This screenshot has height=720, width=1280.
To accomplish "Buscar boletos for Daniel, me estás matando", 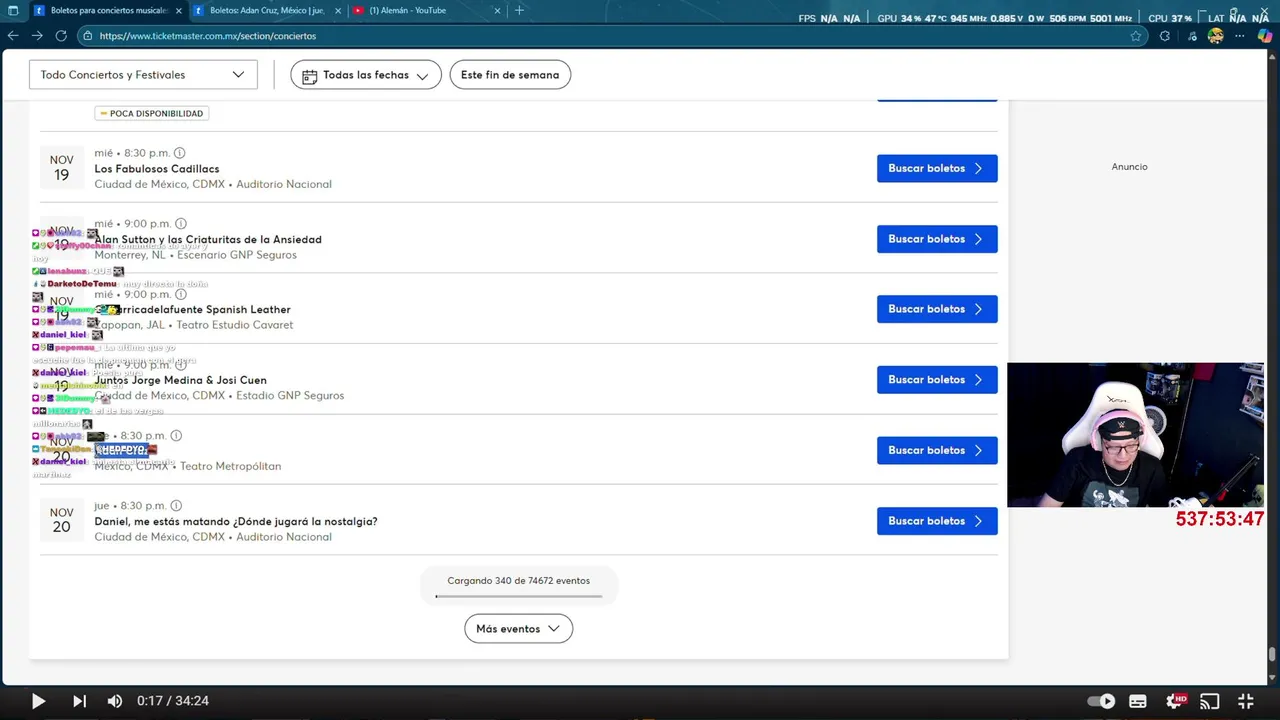I will [x=937, y=521].
